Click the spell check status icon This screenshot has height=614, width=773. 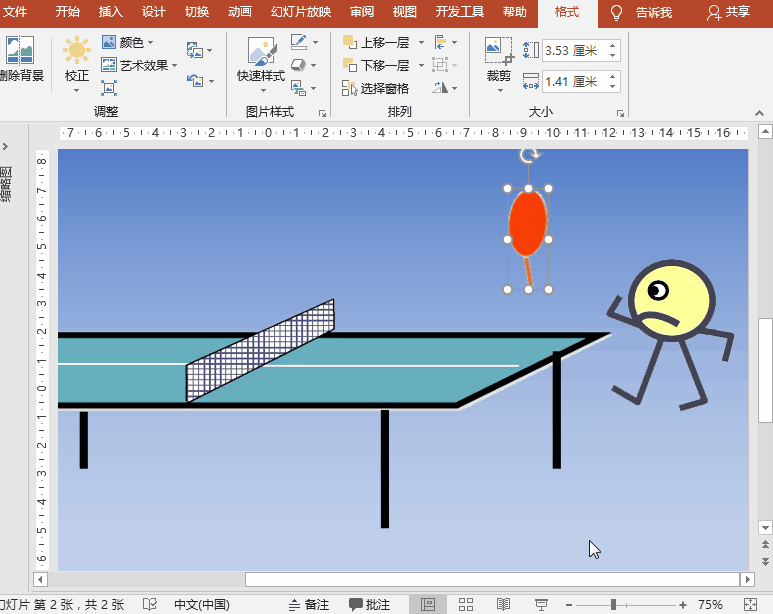pos(150,605)
